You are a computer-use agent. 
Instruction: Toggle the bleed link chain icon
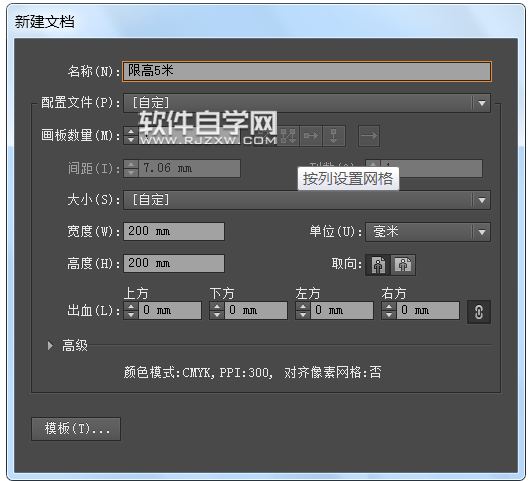click(479, 312)
